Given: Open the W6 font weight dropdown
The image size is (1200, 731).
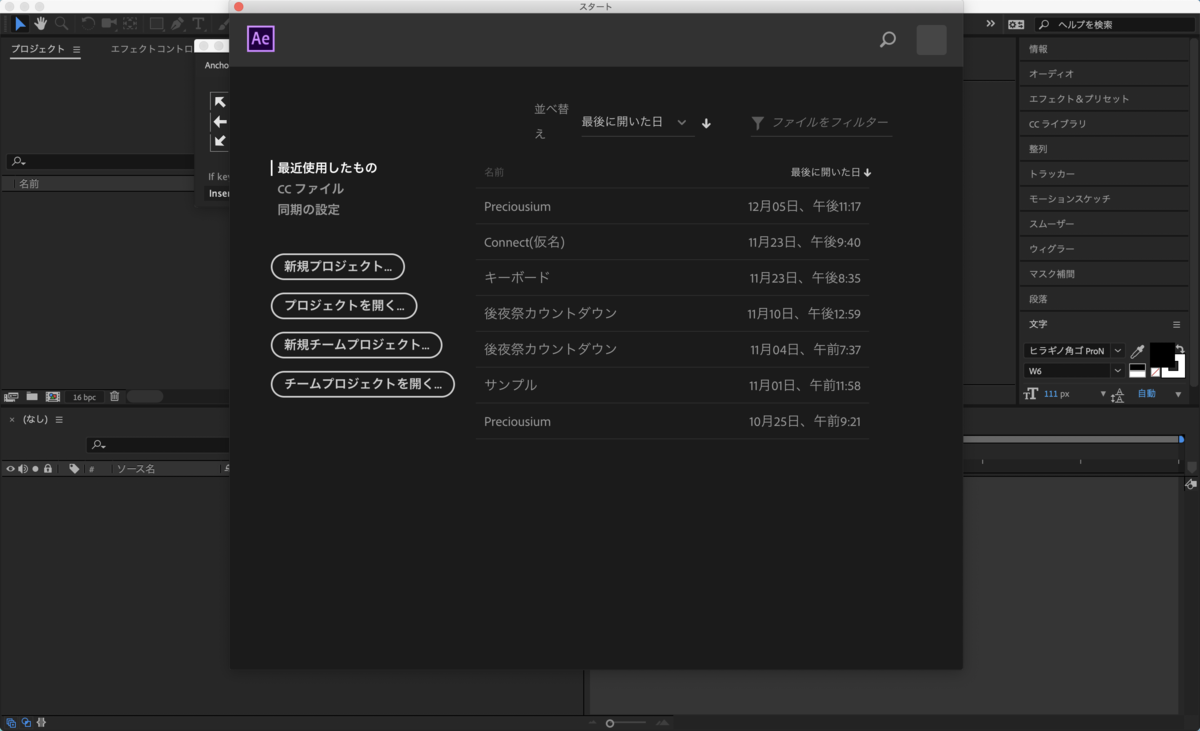Looking at the screenshot, I should 1072,370.
